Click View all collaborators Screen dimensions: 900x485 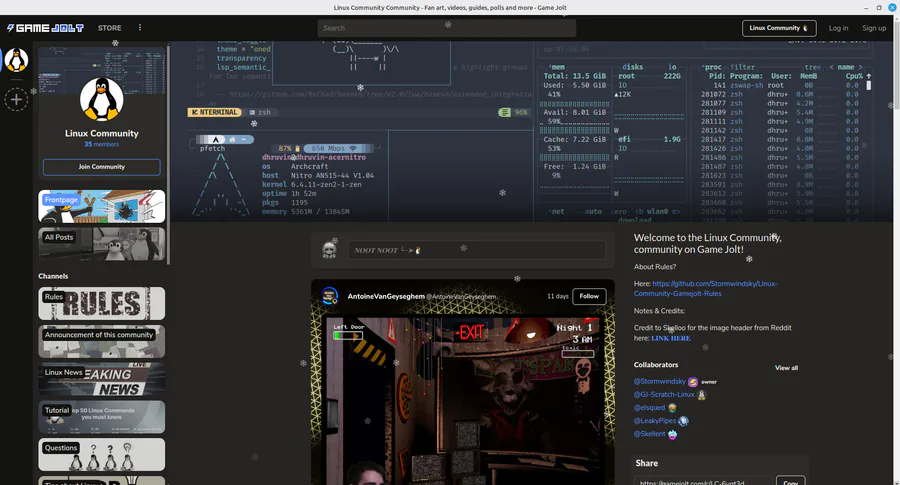pyautogui.click(x=786, y=368)
